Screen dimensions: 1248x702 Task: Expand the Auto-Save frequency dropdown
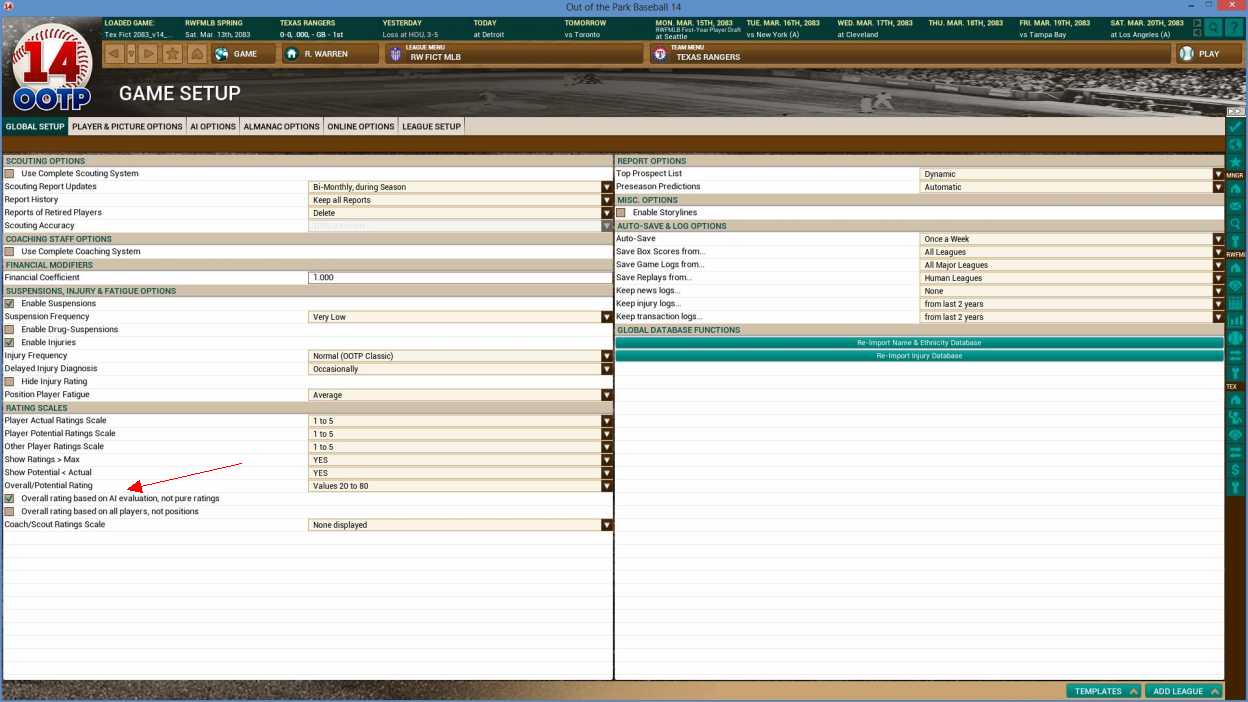click(1072, 239)
